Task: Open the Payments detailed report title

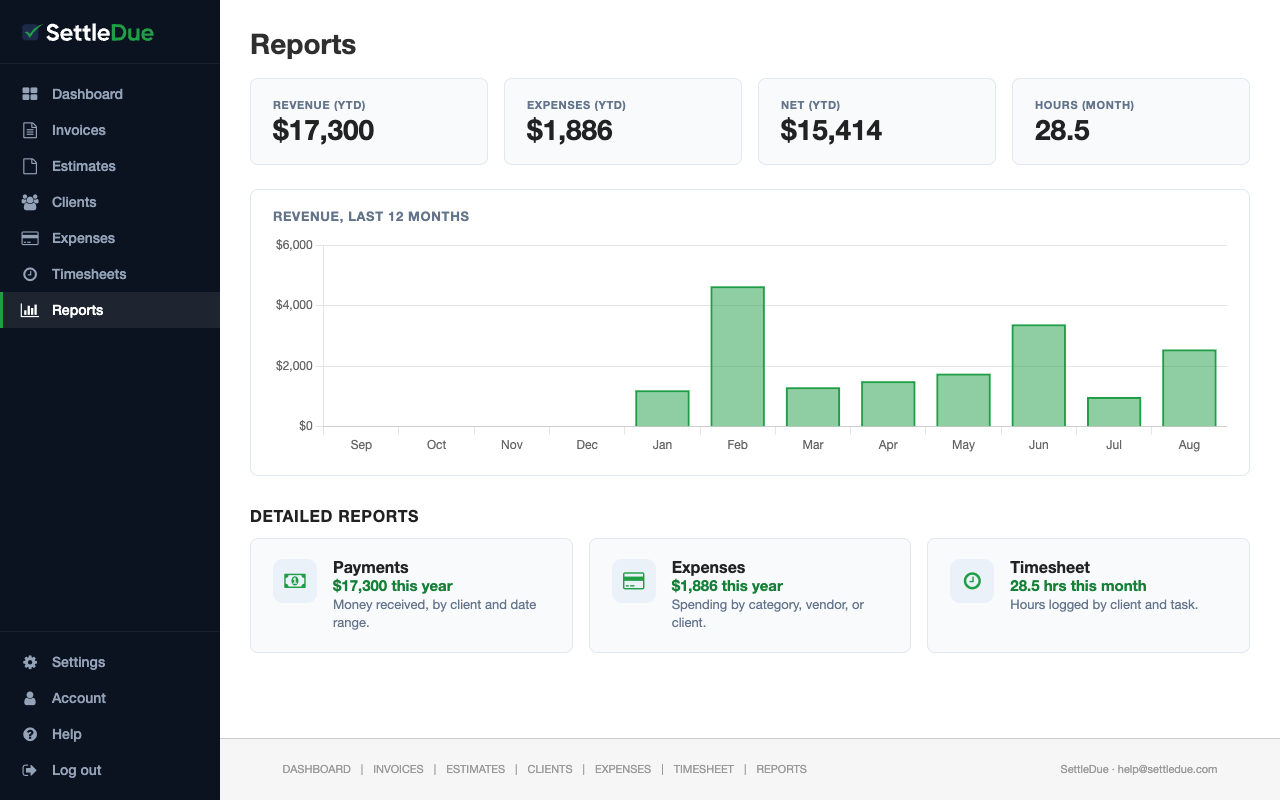Action: coord(371,567)
